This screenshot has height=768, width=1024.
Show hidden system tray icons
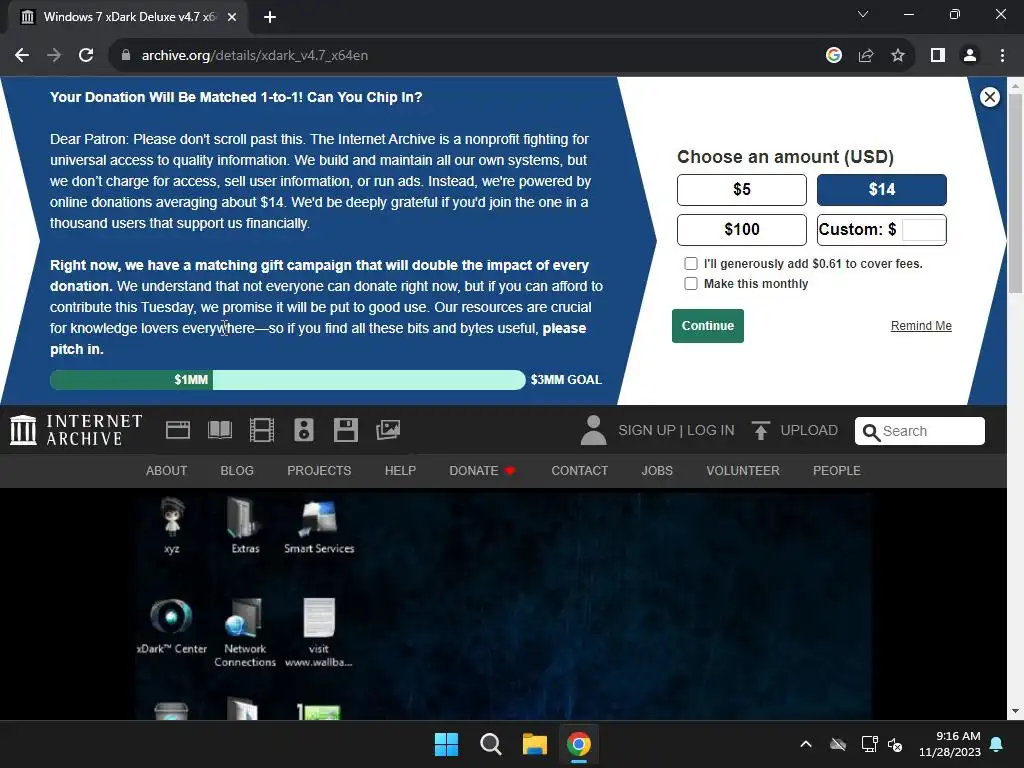(806, 744)
